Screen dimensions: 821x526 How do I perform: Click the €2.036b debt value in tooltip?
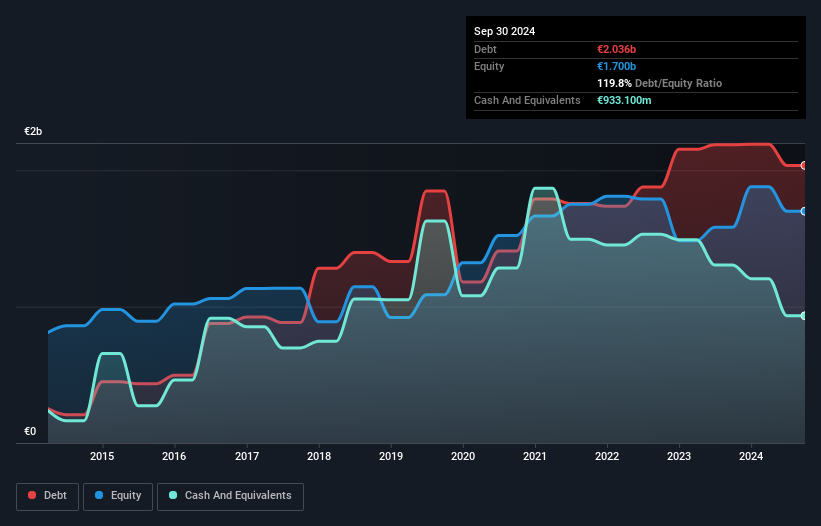pos(616,49)
